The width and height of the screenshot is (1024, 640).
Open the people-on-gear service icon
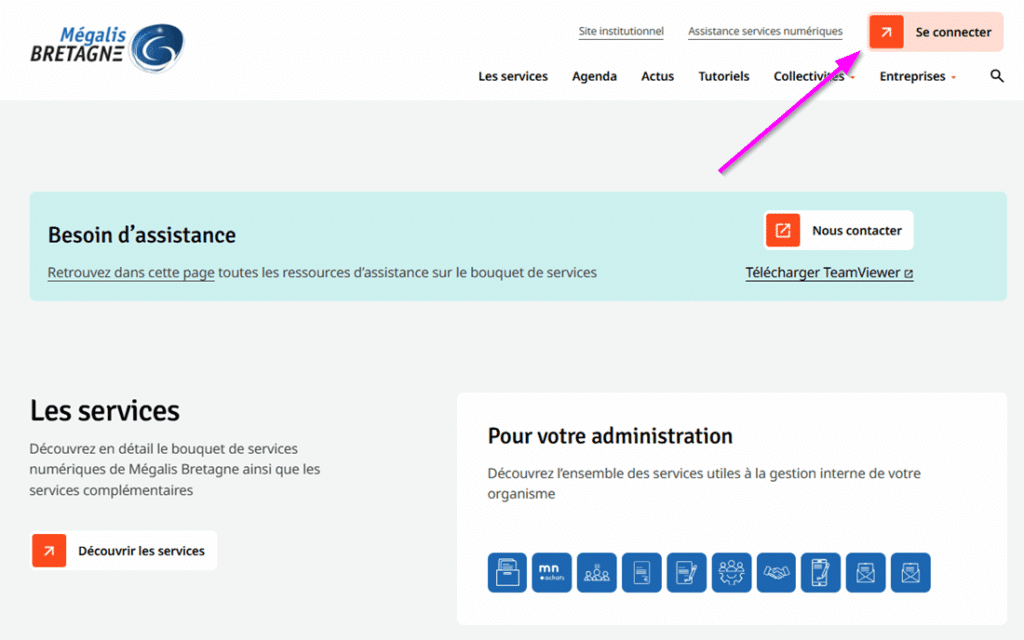coord(731,573)
